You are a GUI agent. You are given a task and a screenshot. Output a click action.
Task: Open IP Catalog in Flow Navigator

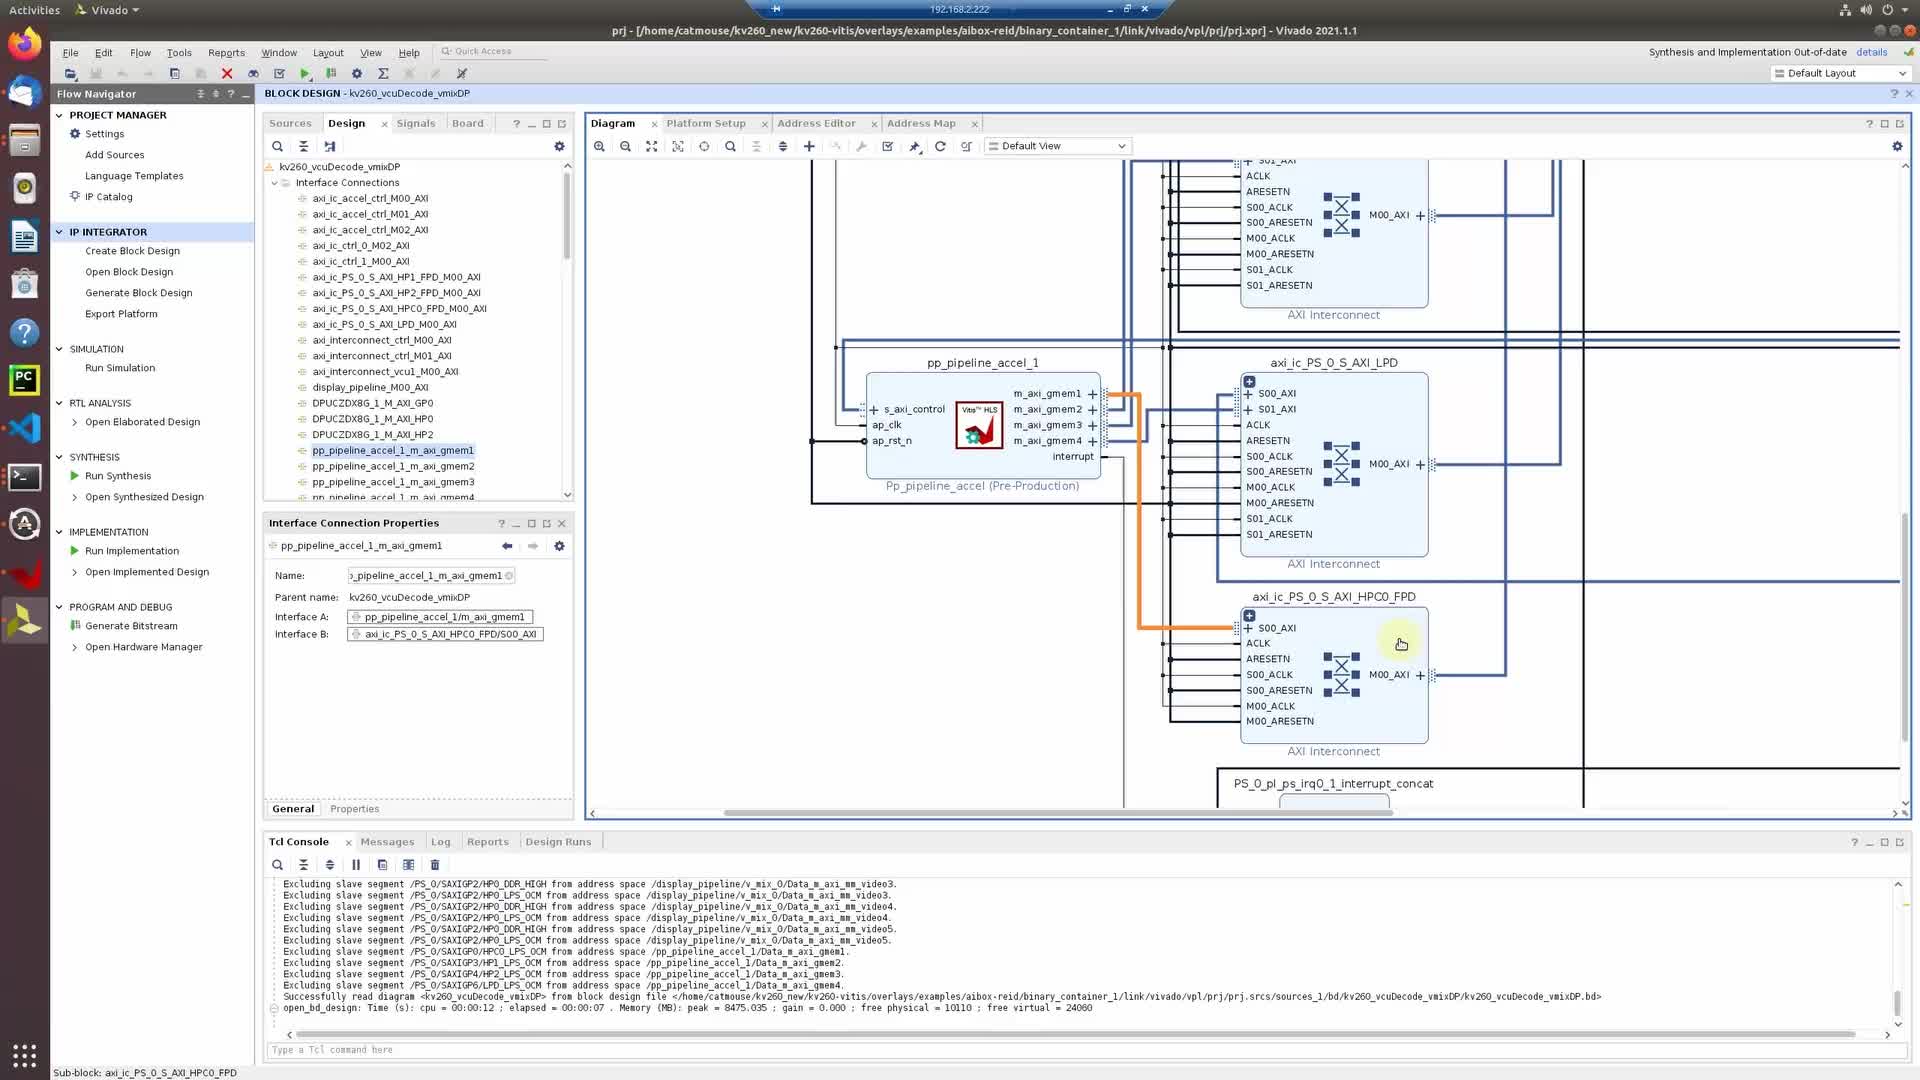[x=108, y=197]
